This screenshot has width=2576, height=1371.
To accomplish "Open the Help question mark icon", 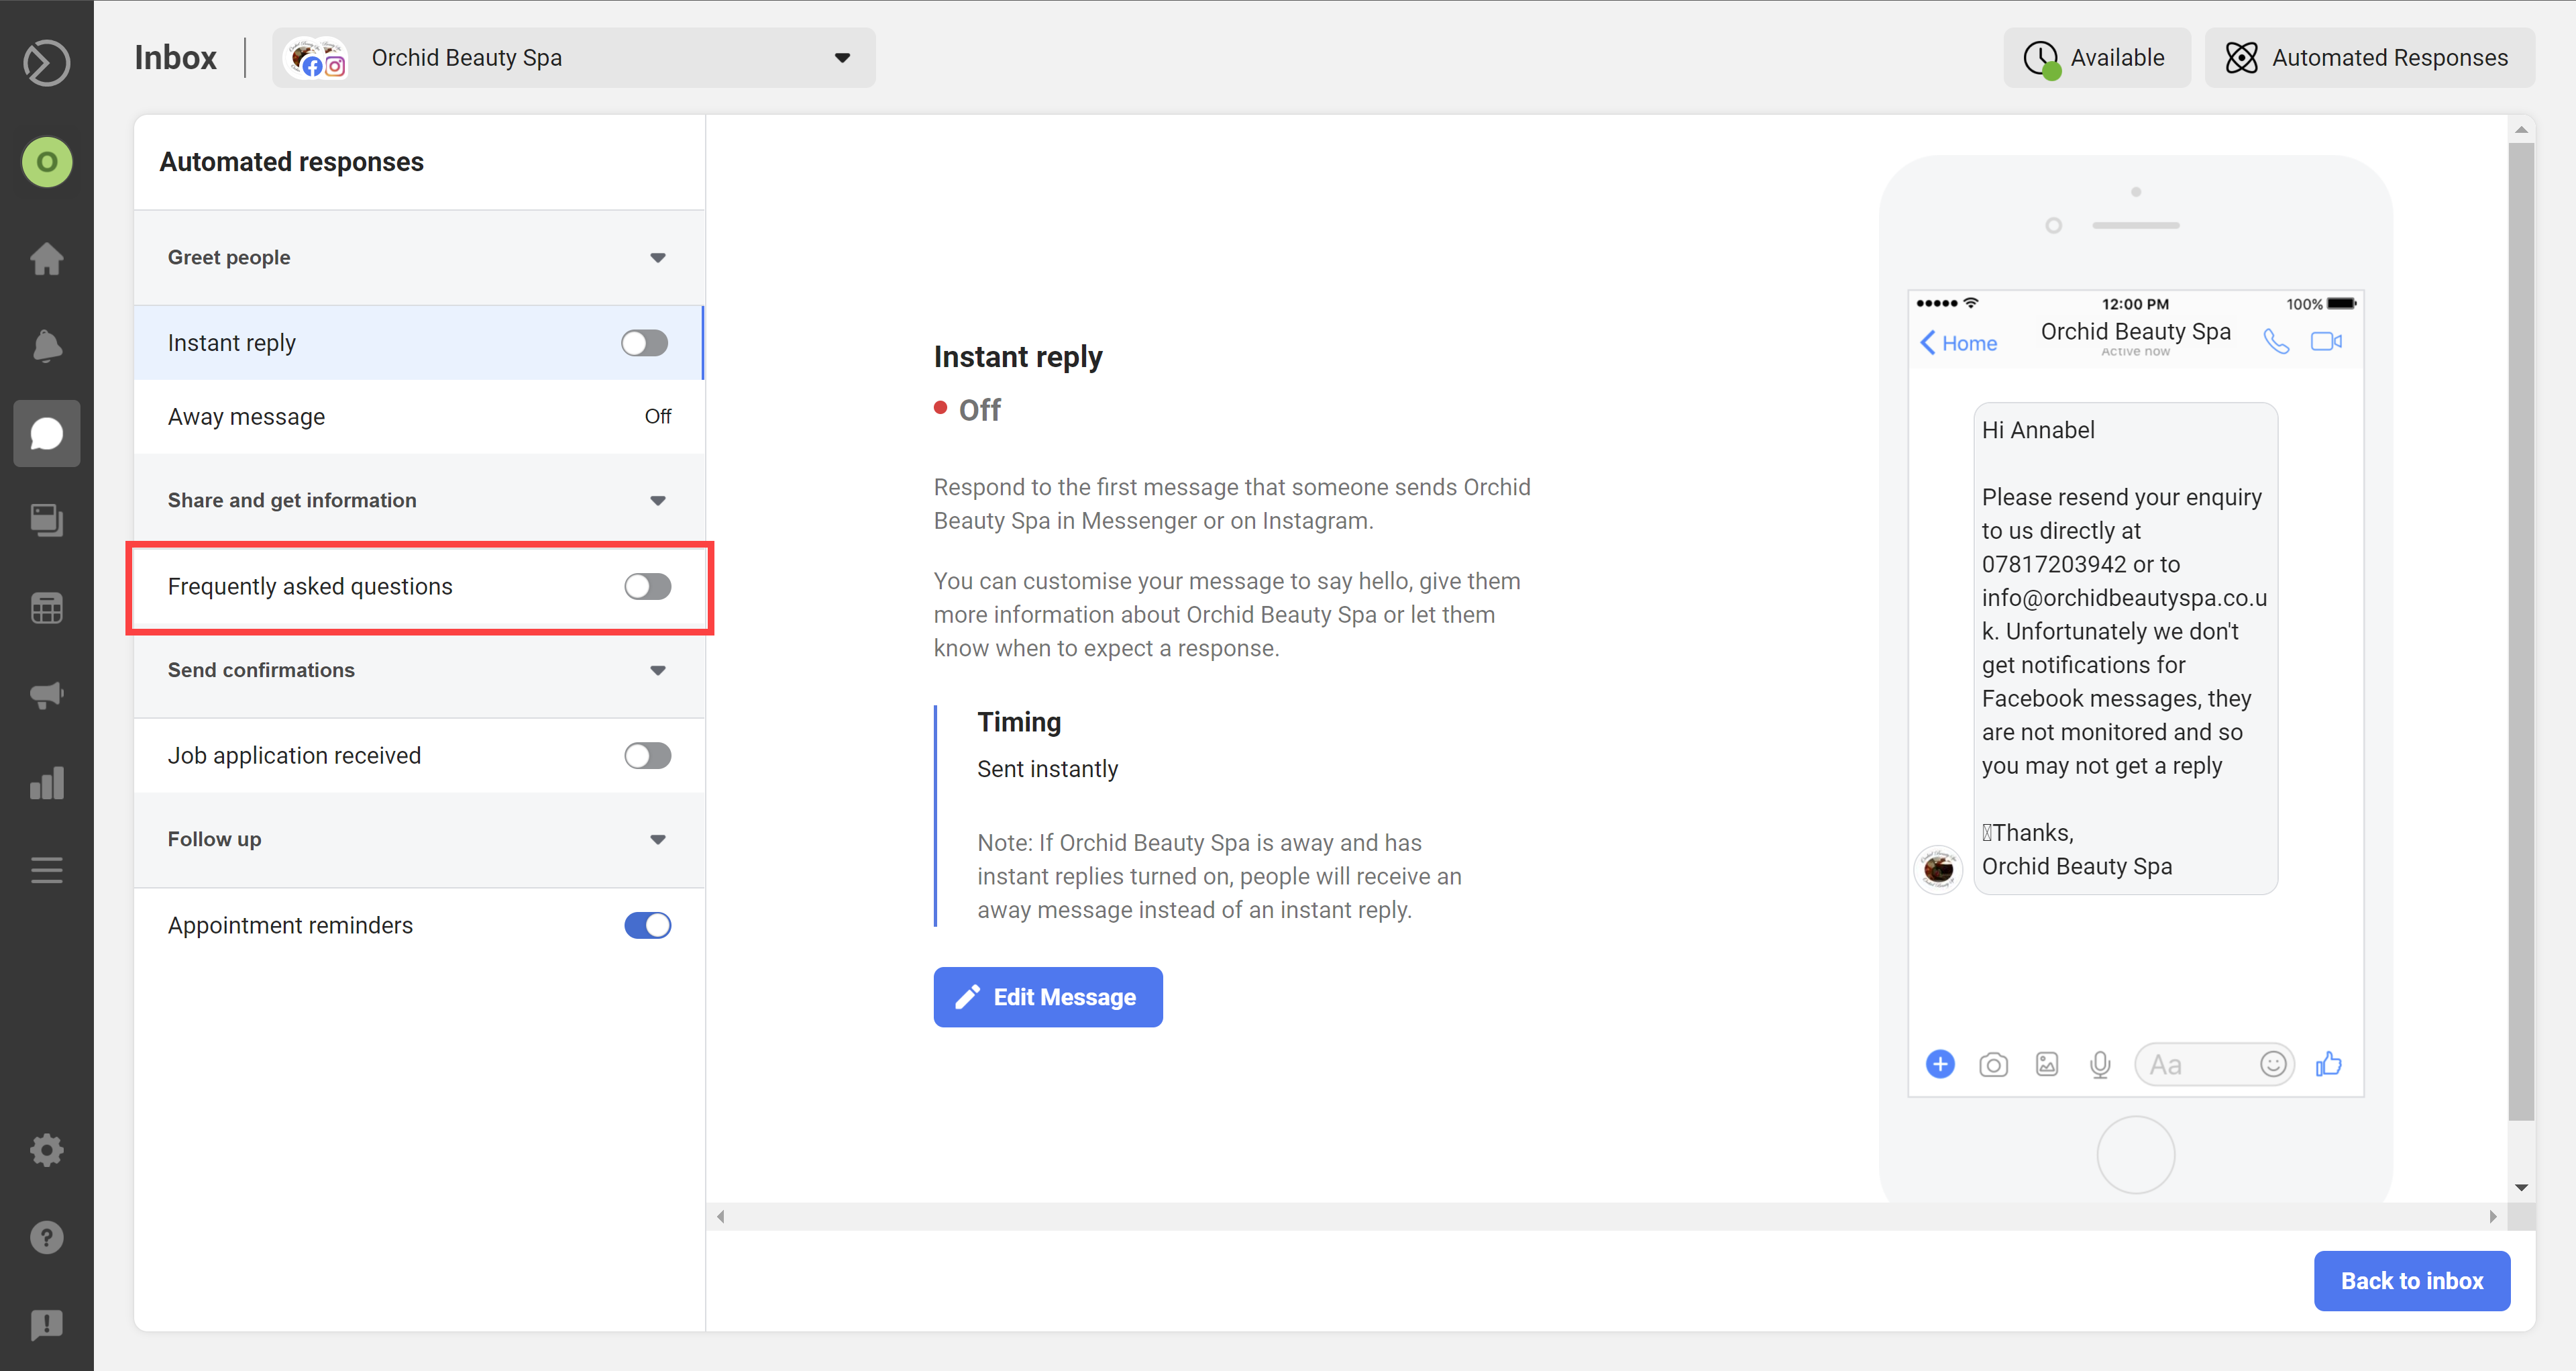I will tap(46, 1237).
